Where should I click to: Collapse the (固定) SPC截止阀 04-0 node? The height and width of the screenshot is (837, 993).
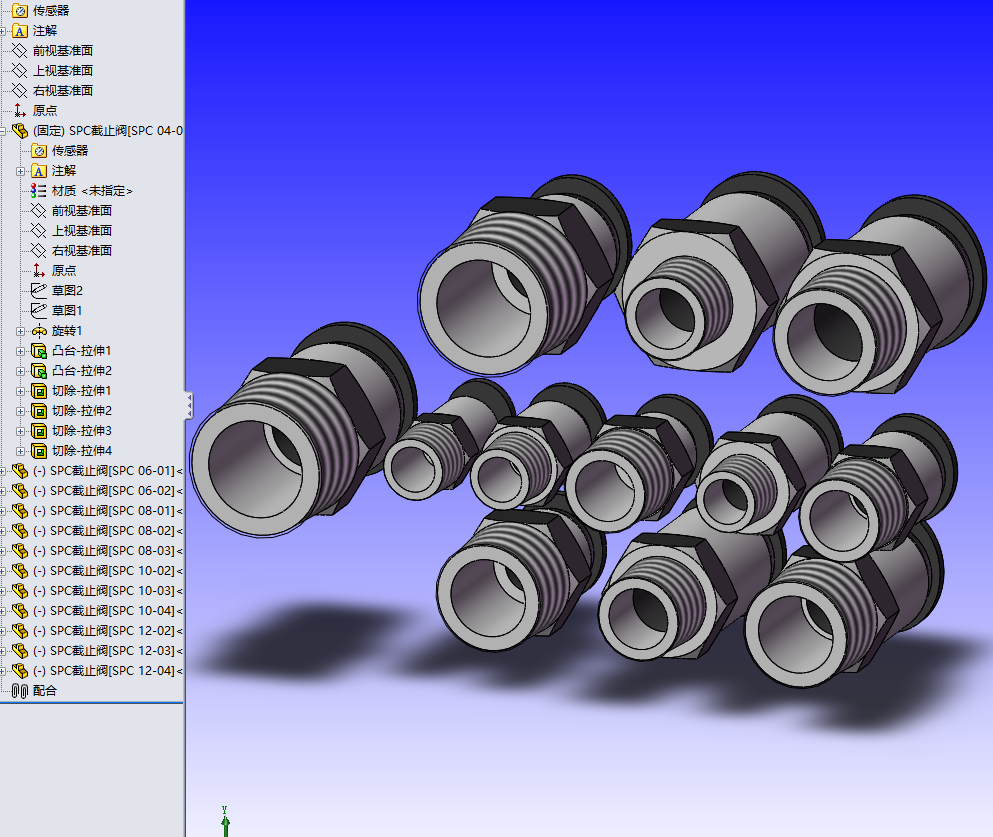tap(3, 131)
